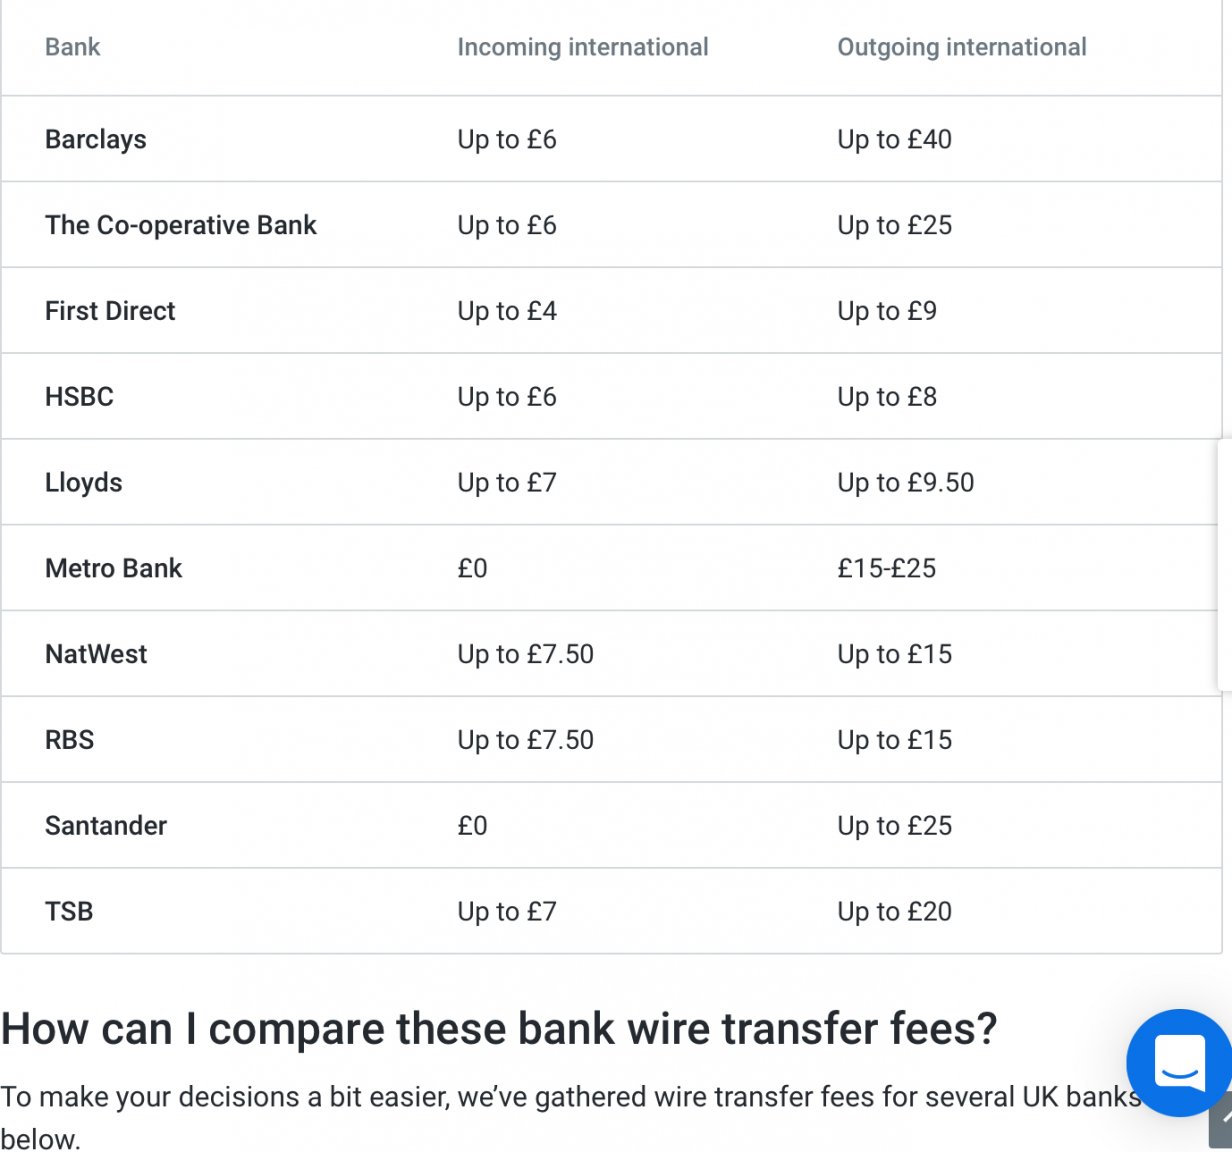Click The Co-operative Bank row label
The width and height of the screenshot is (1232, 1152).
[181, 225]
